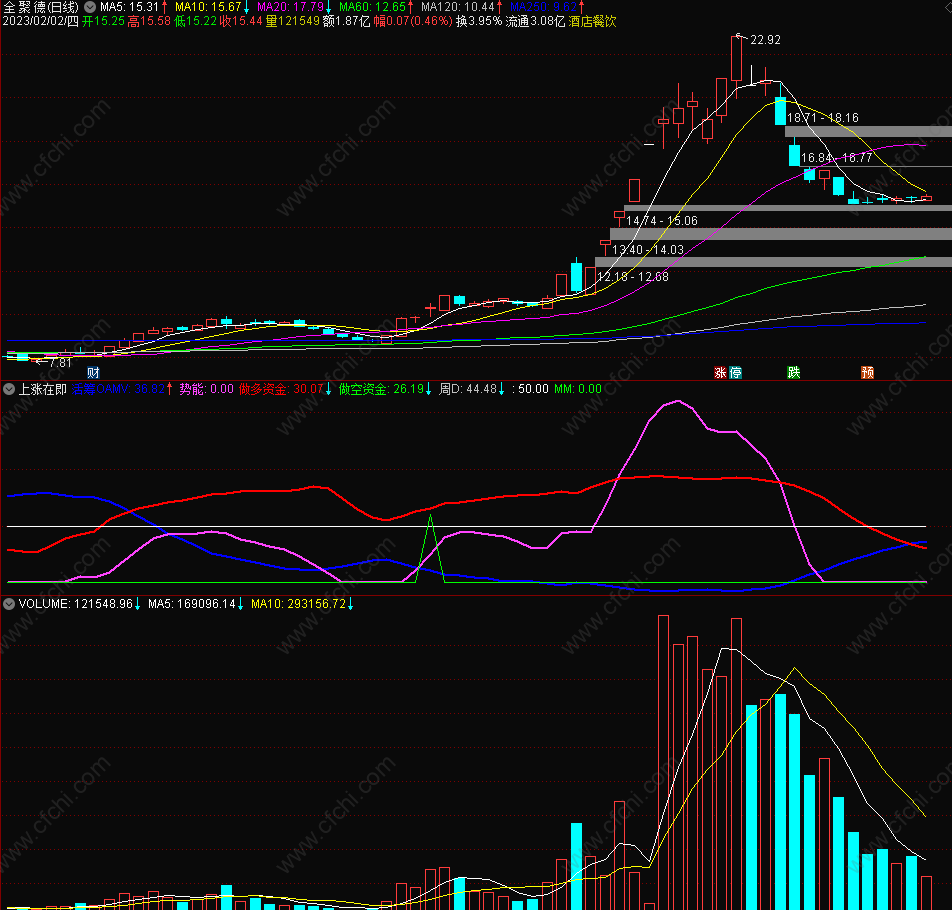The width and height of the screenshot is (952, 910).
Task: Click the green spike peak in indicator panel
Action: [x=430, y=517]
